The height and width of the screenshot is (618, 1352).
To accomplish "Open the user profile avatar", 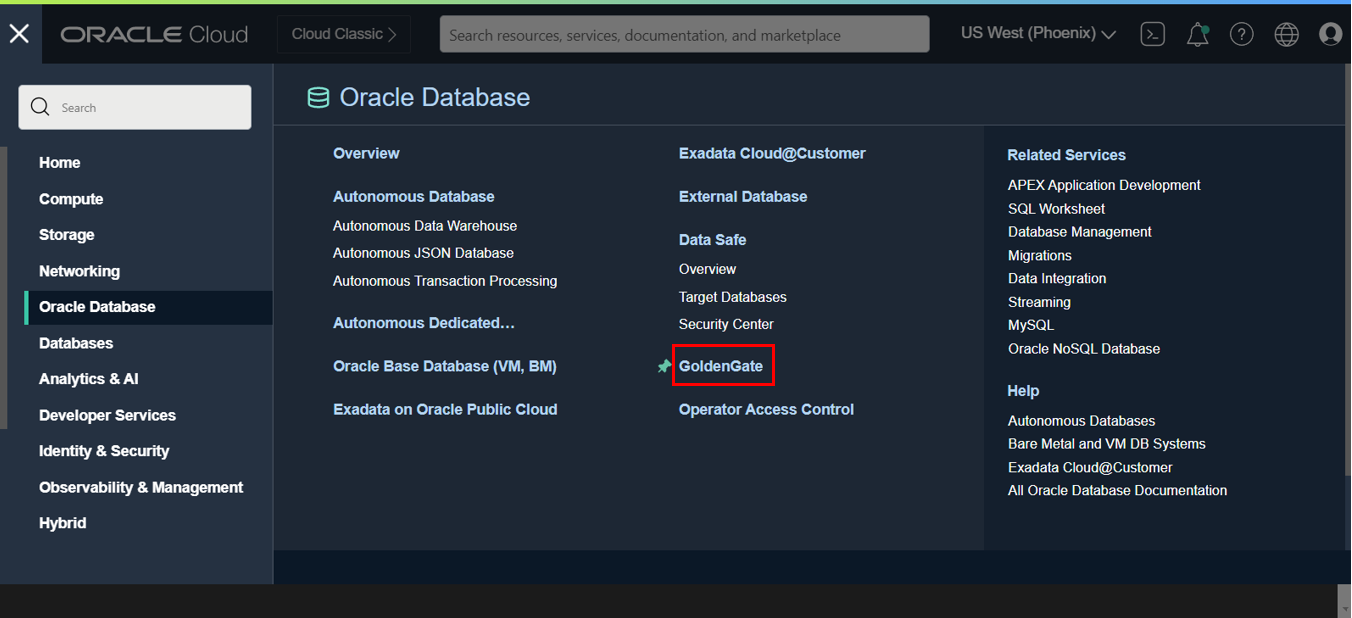I will click(x=1330, y=33).
